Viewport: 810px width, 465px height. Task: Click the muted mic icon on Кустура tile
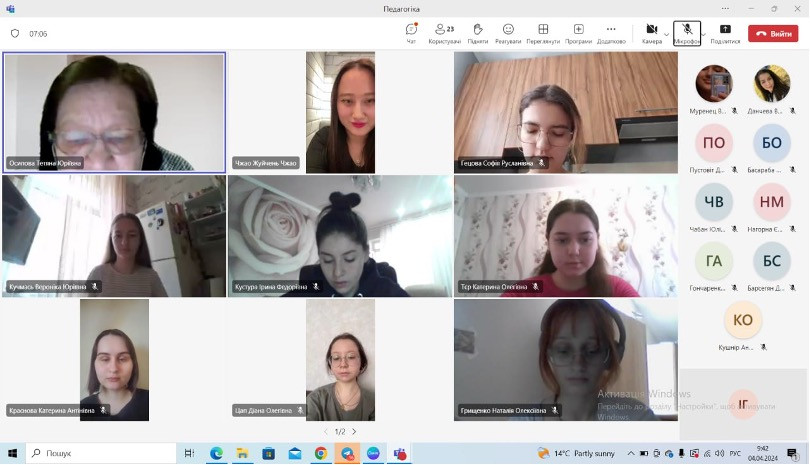316,286
